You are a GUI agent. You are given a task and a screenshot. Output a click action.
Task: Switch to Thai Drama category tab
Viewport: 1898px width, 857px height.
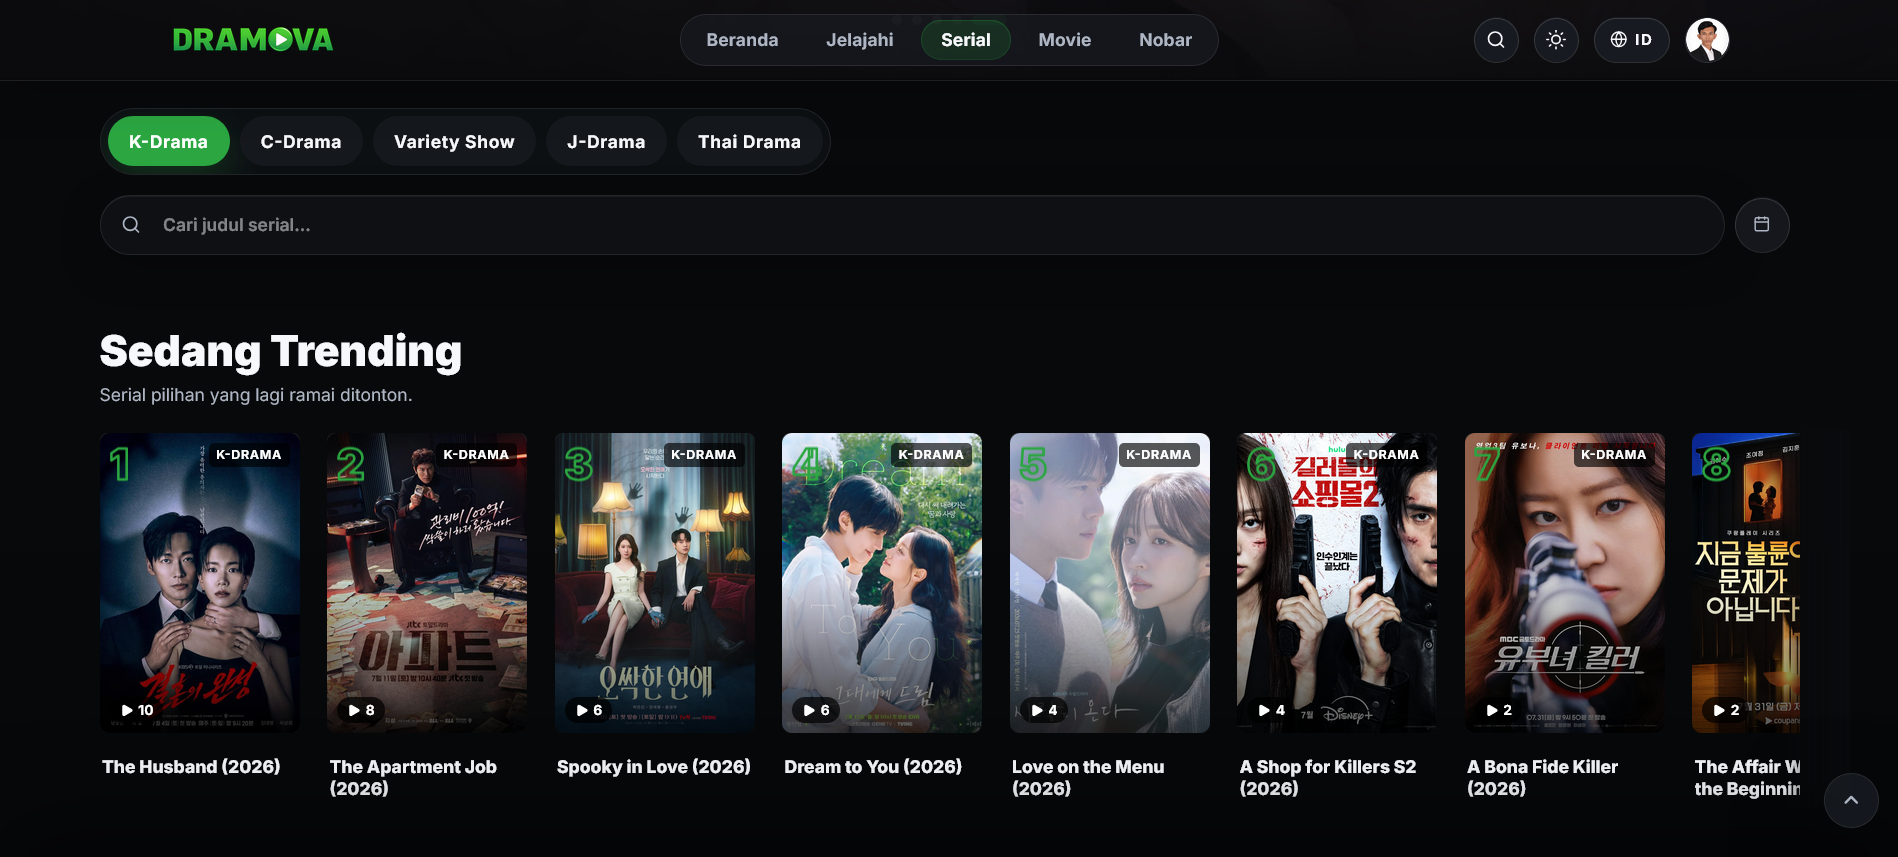750,142
